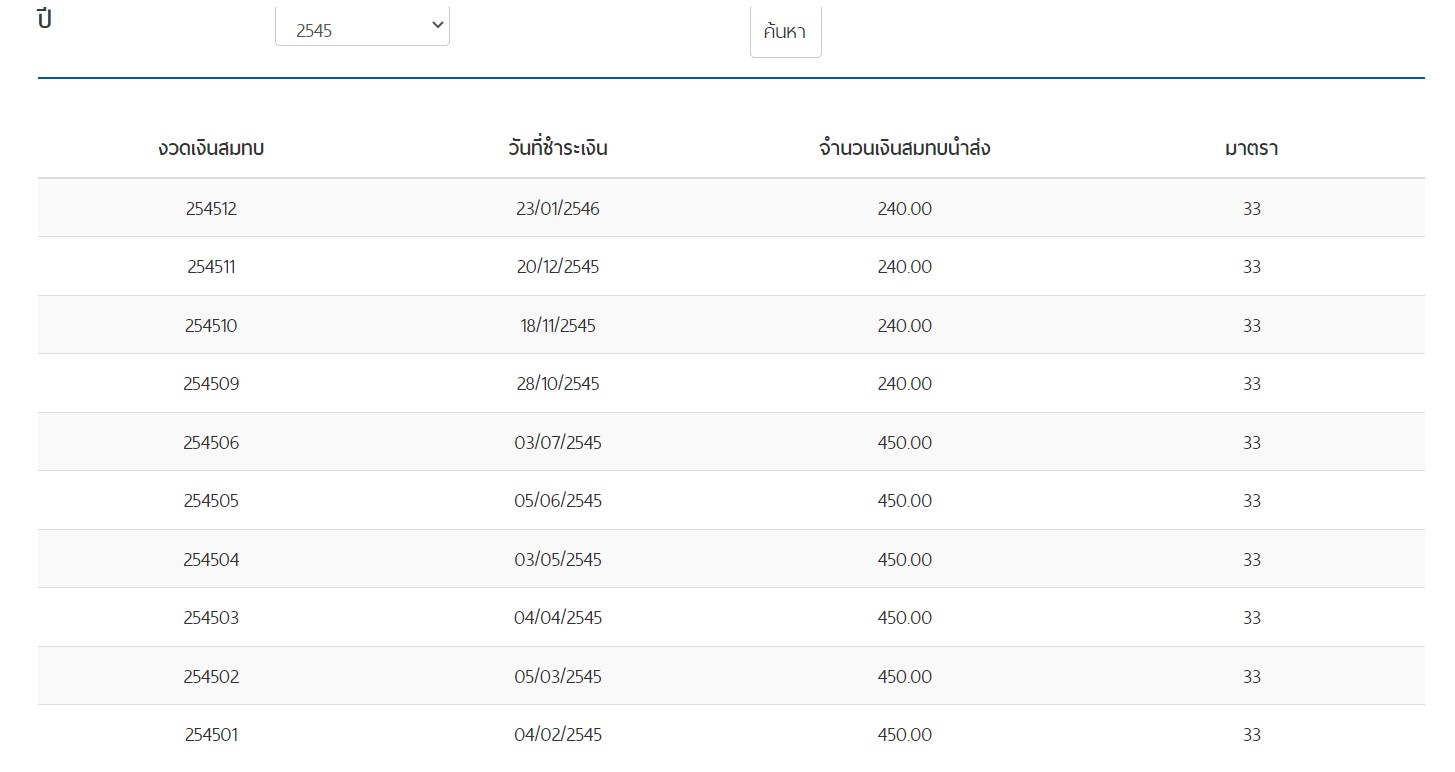The image size is (1455, 772).
Task: Click the จำนวนเงินสมทบนำส่ง column header
Action: pyautogui.click(x=904, y=149)
